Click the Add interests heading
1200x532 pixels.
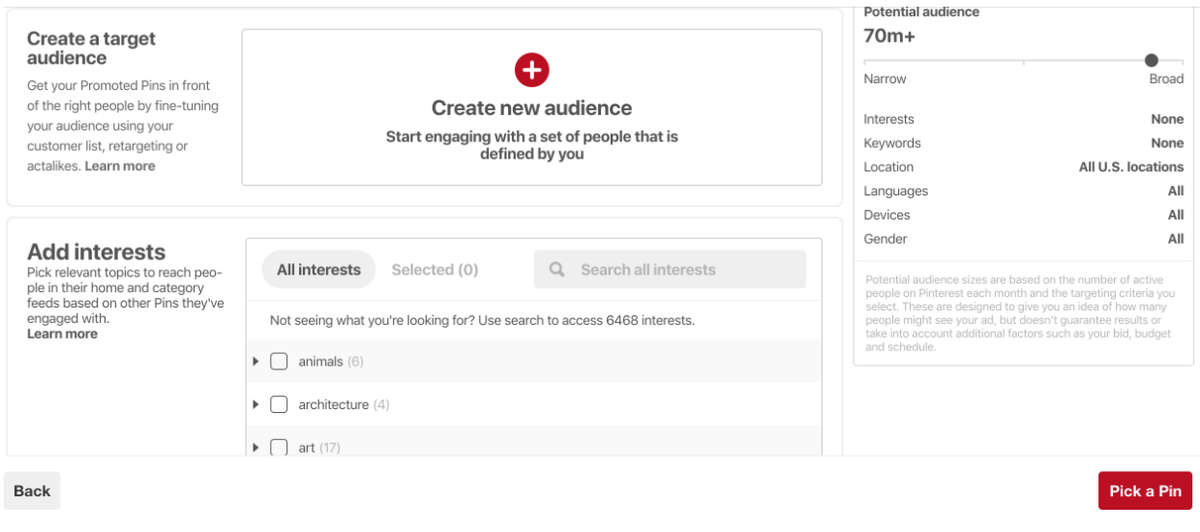pos(96,252)
